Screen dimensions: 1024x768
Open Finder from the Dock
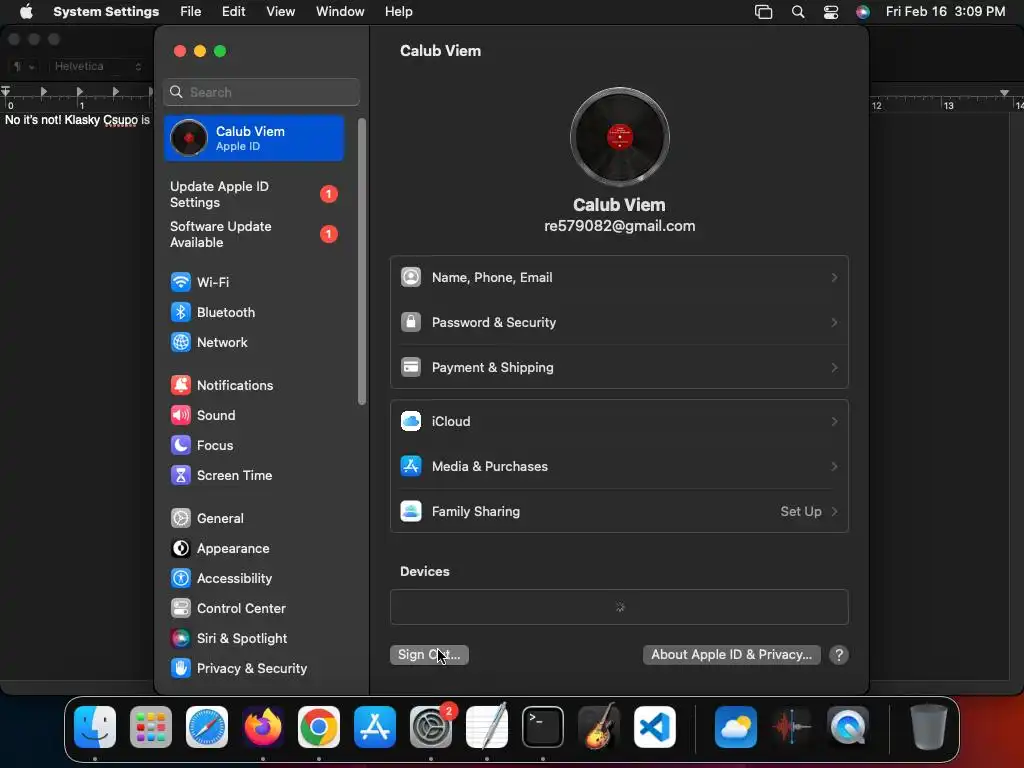coord(95,727)
